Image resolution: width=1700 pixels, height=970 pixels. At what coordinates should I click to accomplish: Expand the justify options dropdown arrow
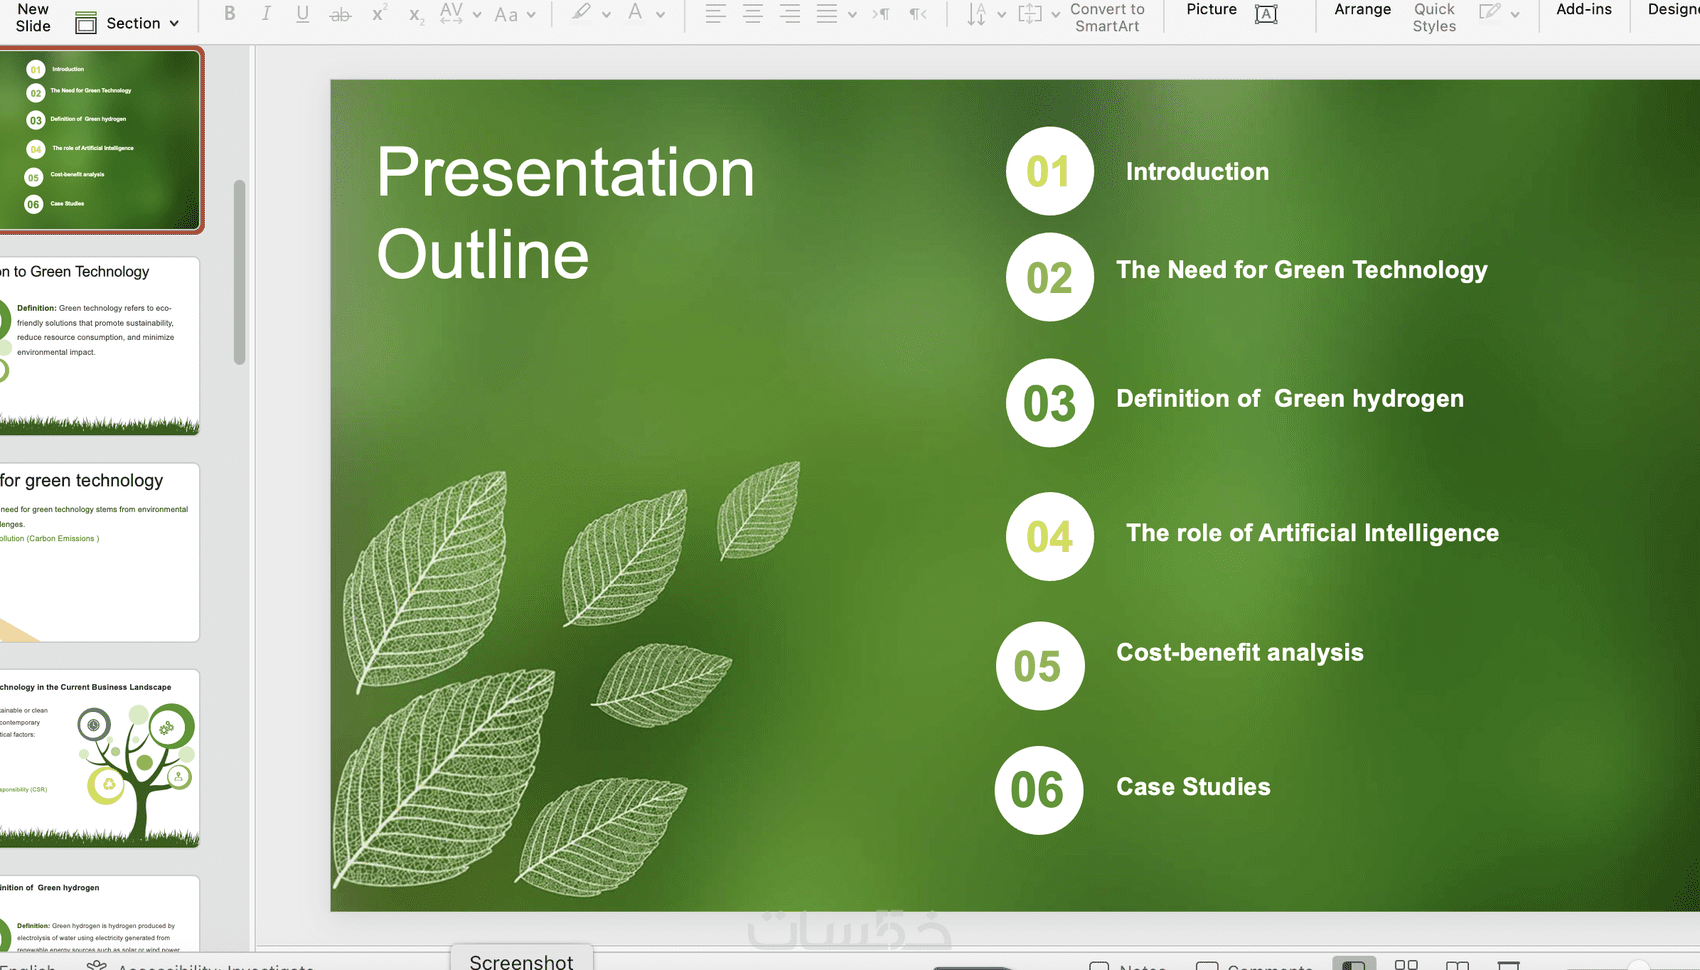pyautogui.click(x=852, y=15)
